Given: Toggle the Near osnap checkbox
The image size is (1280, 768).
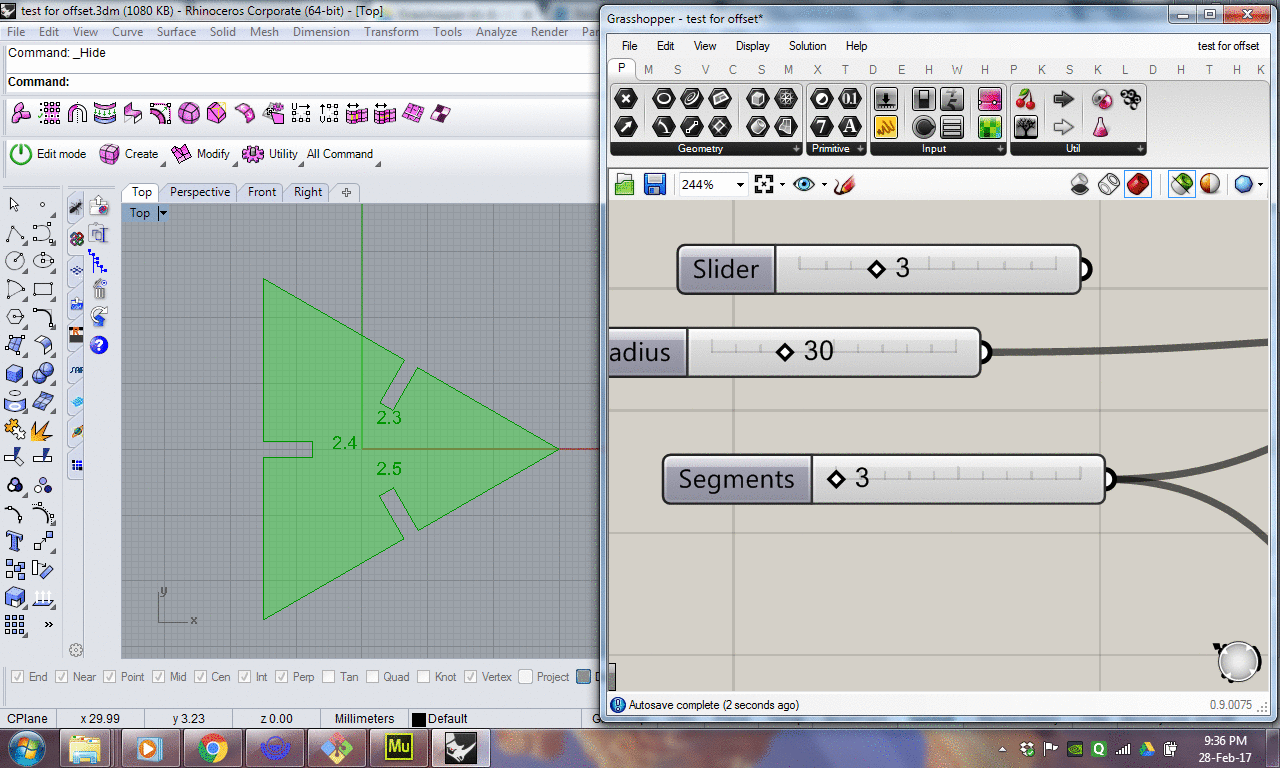Looking at the screenshot, I should tap(61, 677).
